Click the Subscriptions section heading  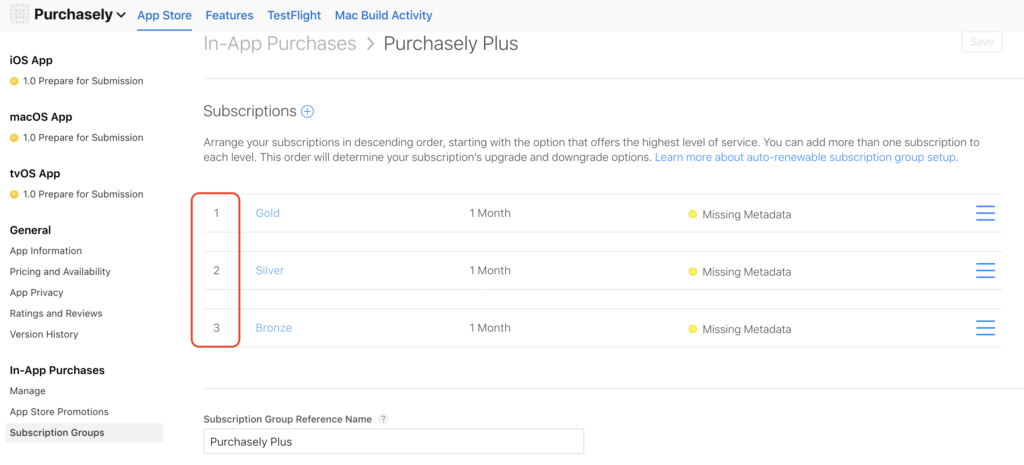[250, 111]
